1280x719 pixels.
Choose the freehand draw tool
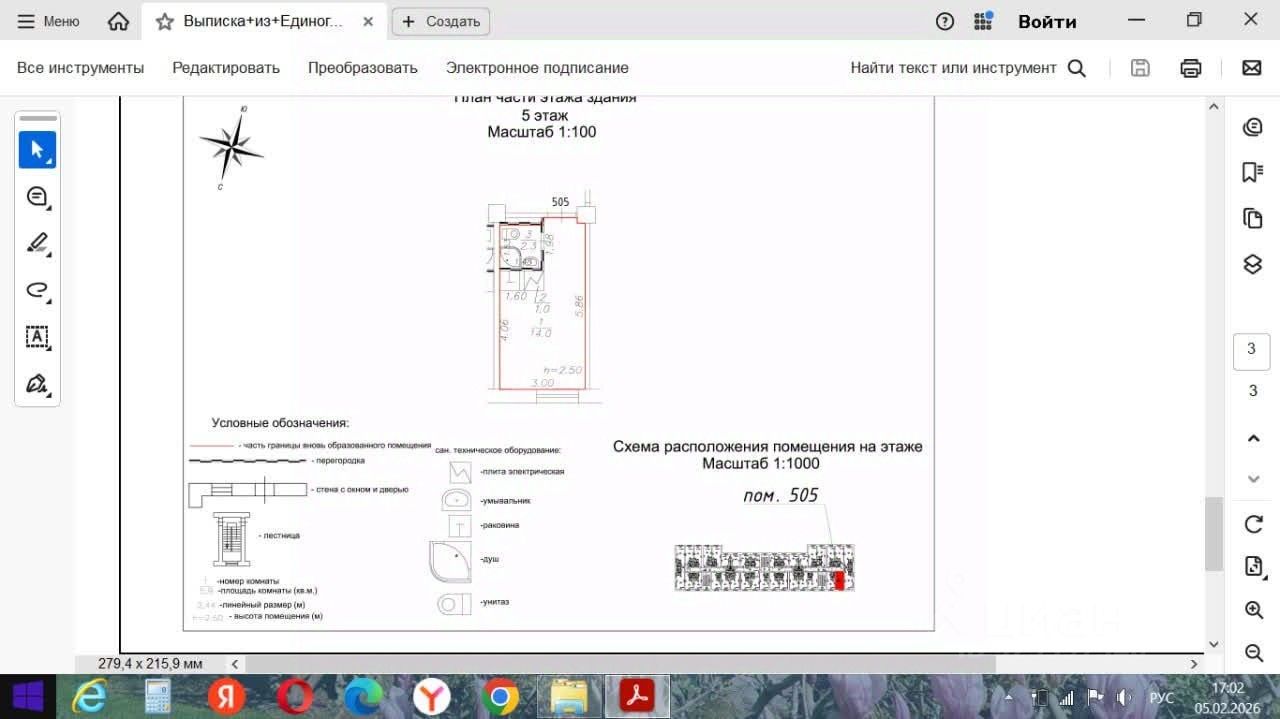coord(37,290)
